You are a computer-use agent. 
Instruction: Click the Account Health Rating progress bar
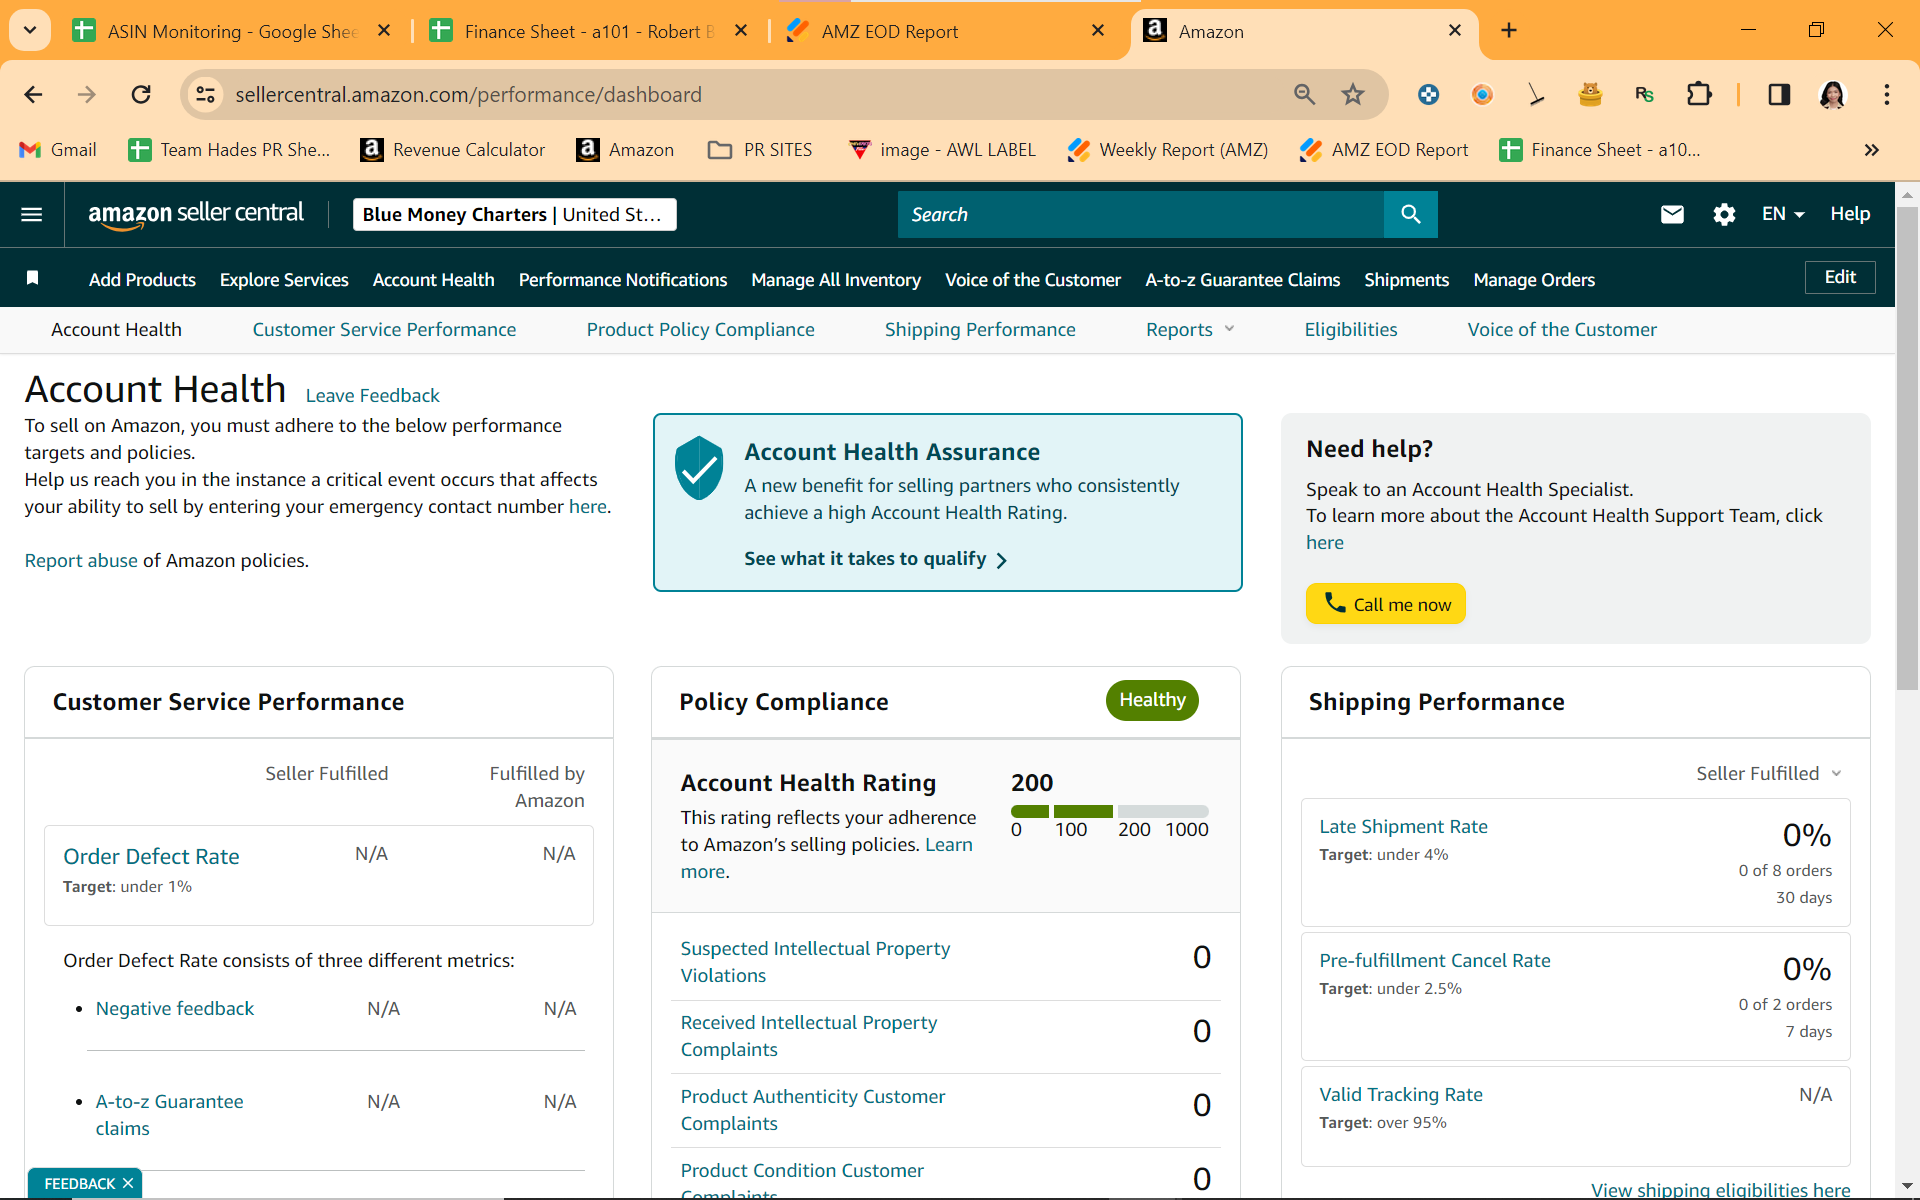pyautogui.click(x=1109, y=811)
